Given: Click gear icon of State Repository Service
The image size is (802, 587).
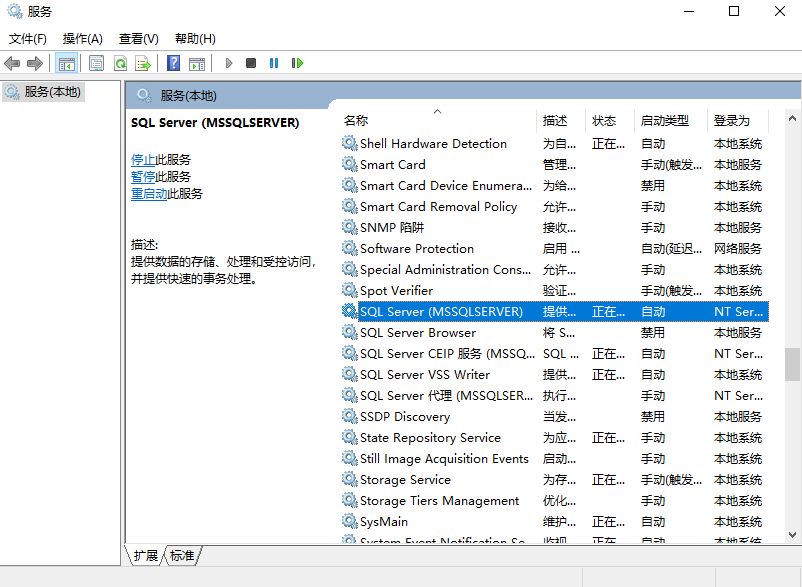Looking at the screenshot, I should pos(350,438).
